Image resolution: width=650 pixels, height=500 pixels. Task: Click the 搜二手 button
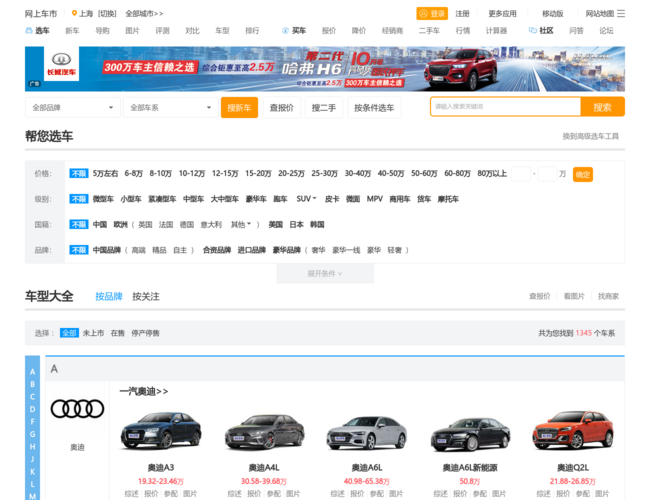click(x=324, y=108)
